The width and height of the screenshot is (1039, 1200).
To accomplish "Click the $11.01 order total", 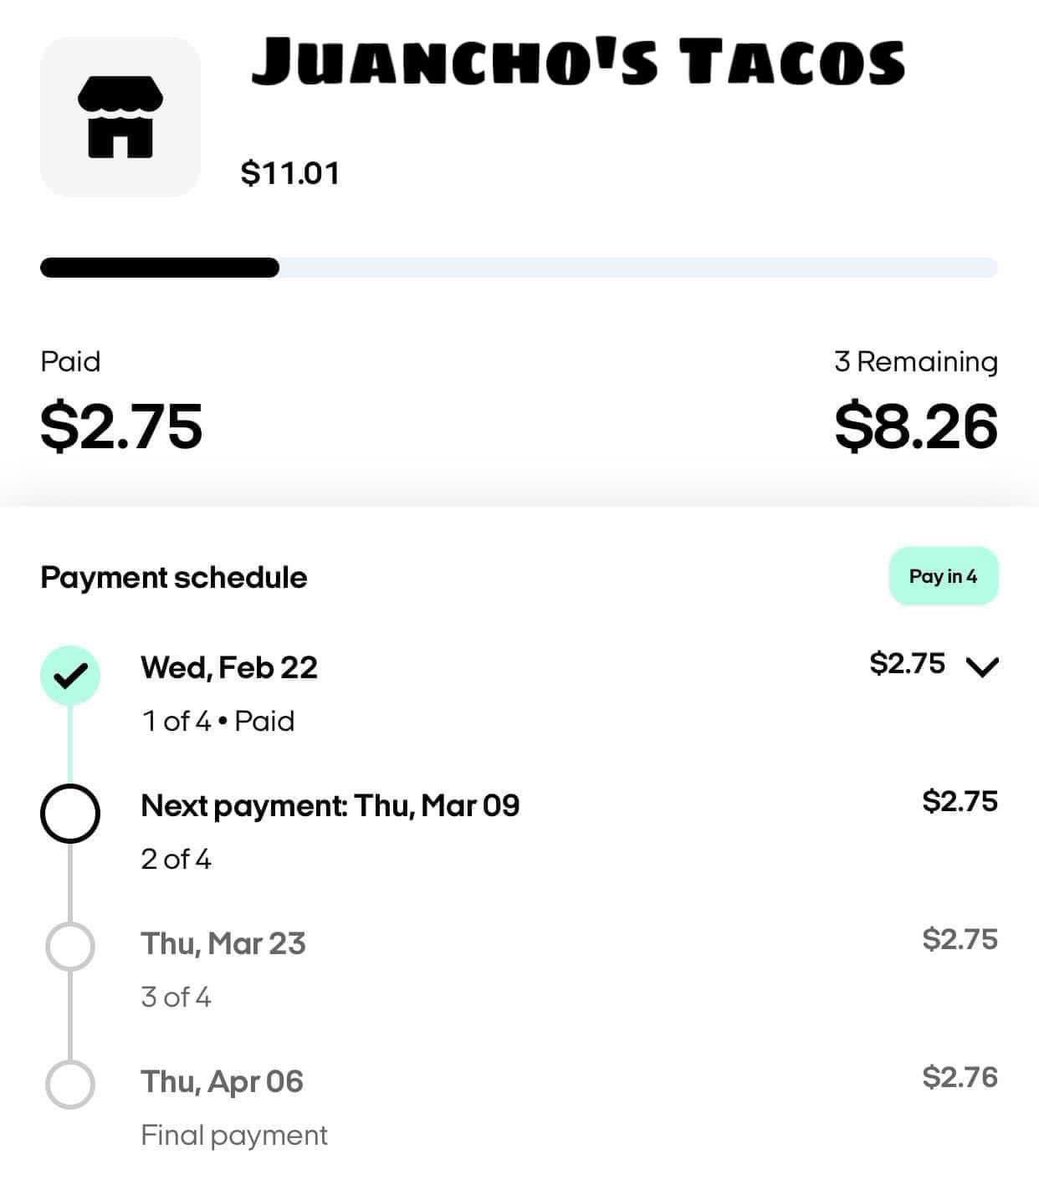I will 290,173.
